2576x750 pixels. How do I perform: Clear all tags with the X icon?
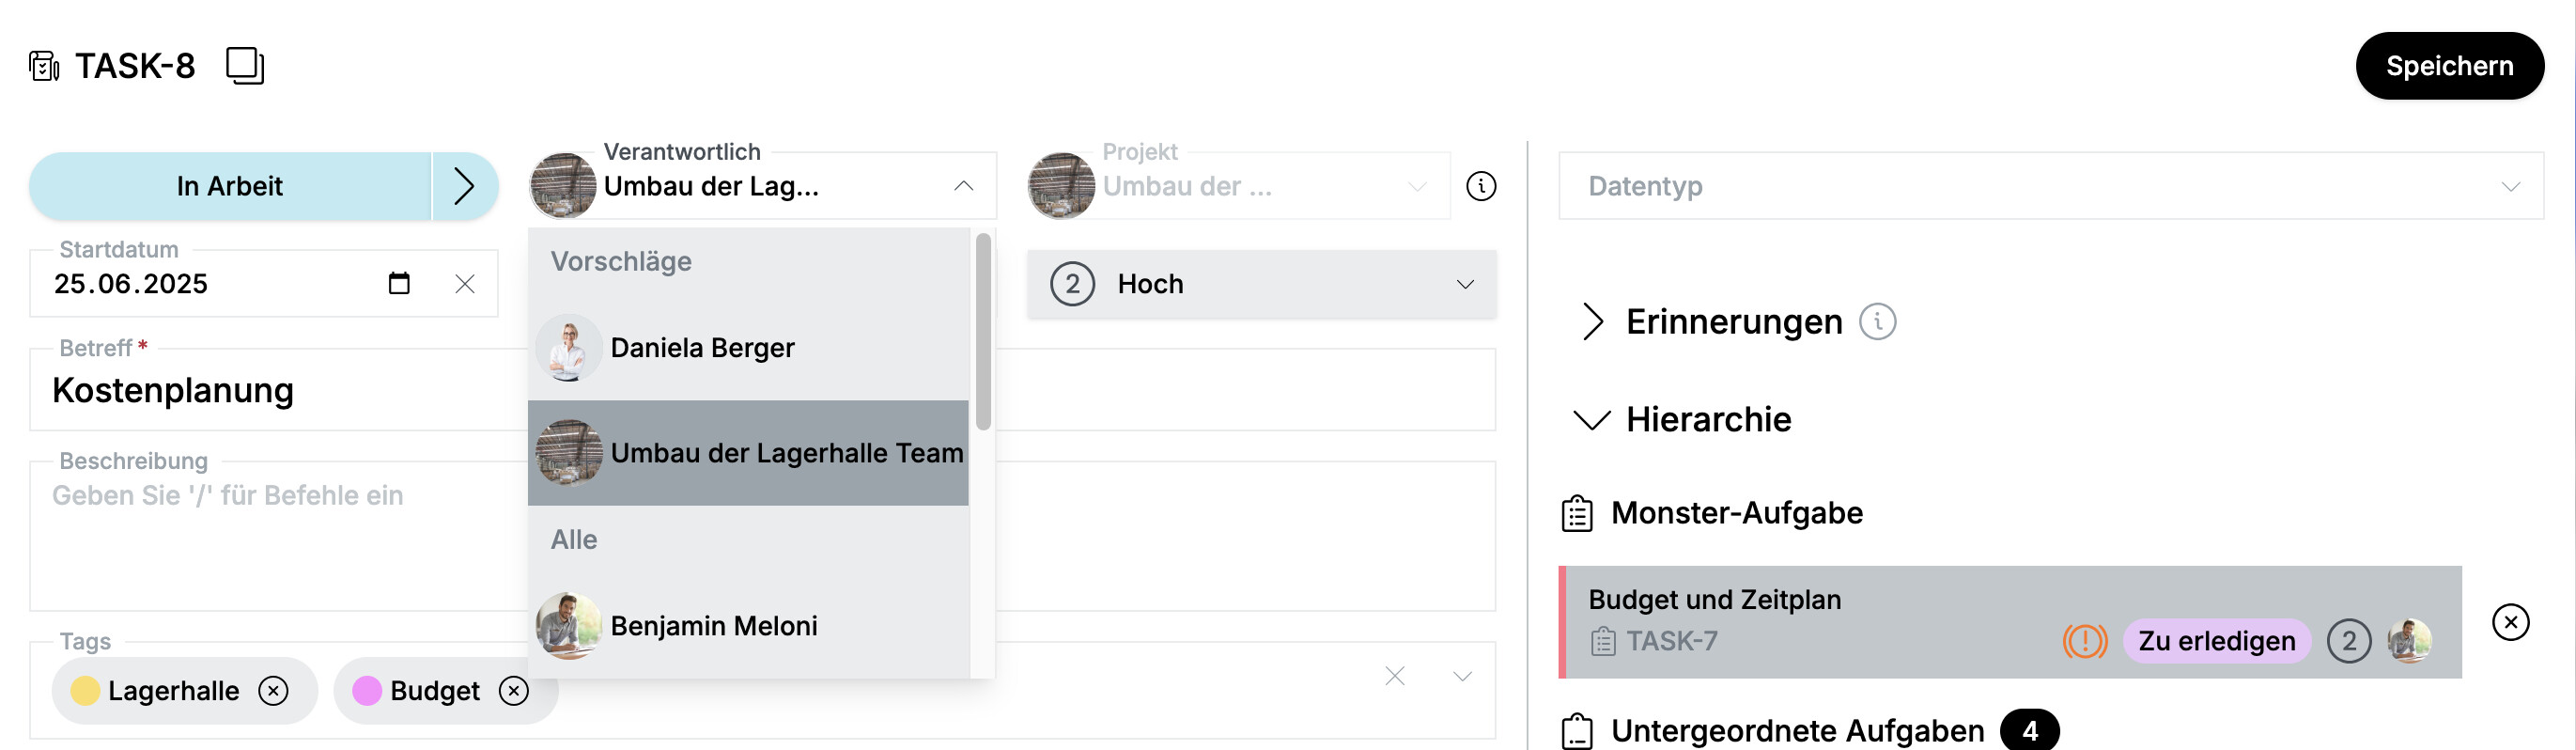(x=1394, y=677)
